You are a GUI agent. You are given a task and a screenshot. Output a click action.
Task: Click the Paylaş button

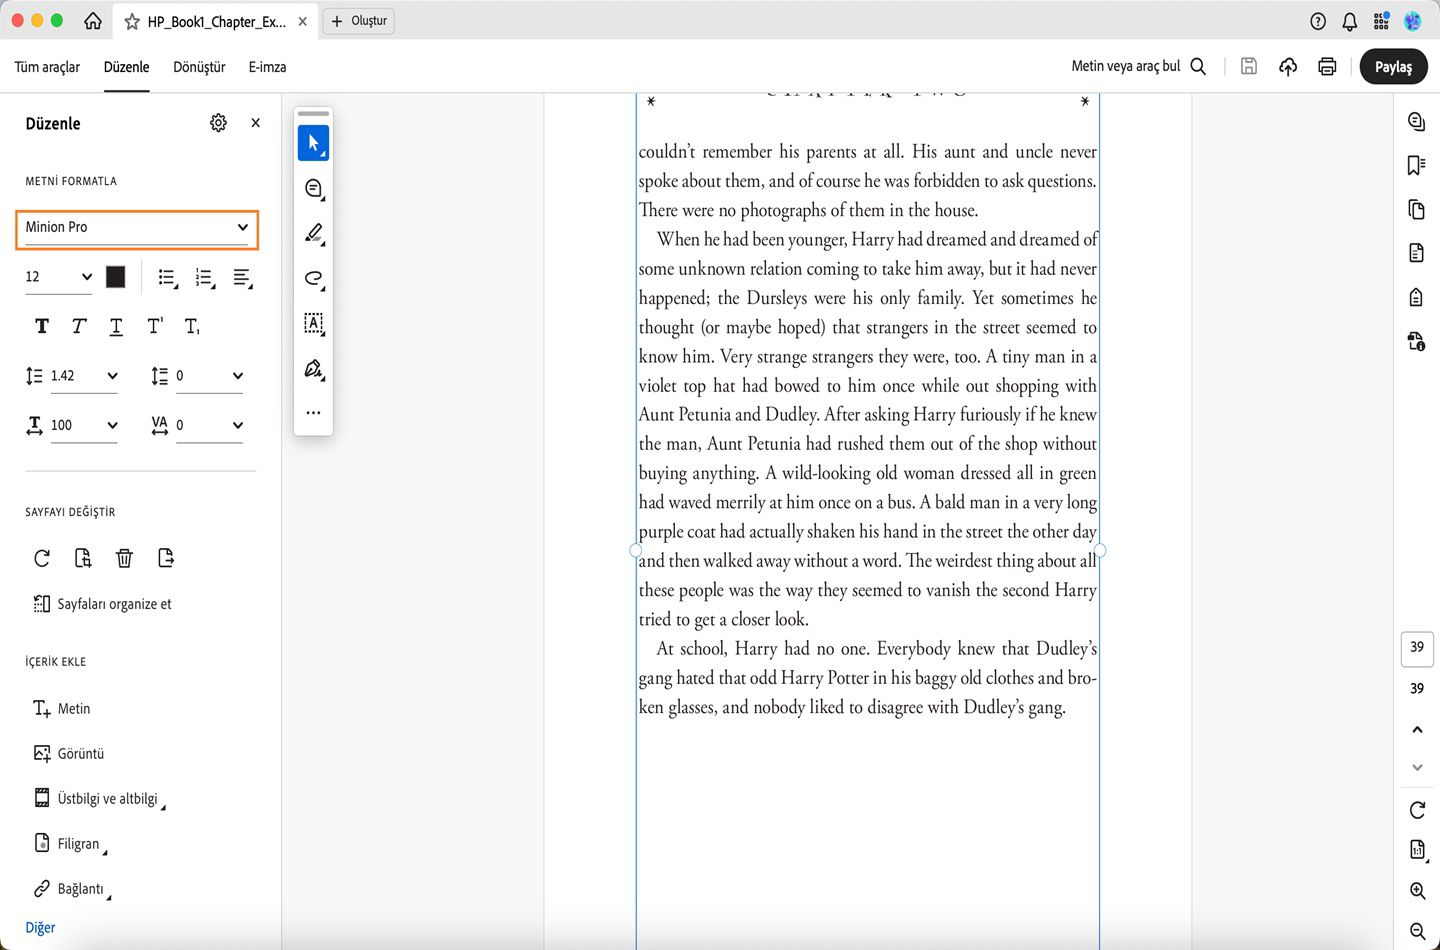coord(1394,66)
